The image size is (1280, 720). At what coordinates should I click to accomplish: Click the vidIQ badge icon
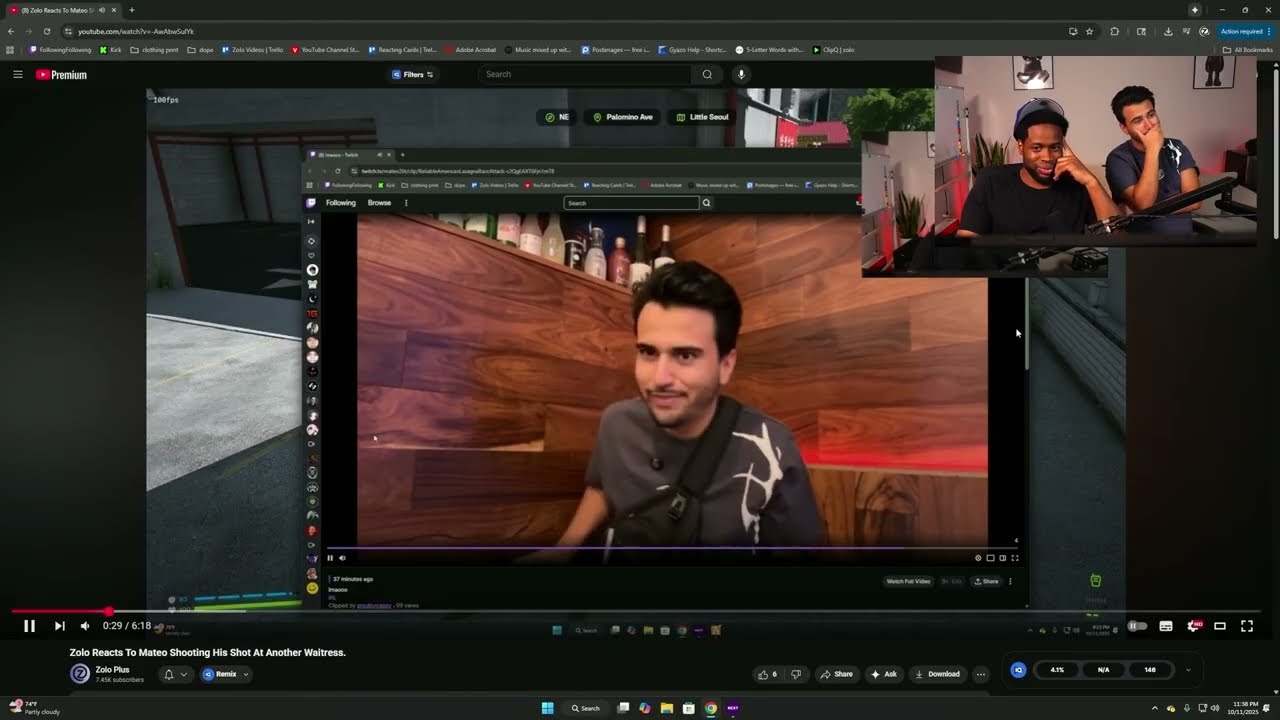pyautogui.click(x=1018, y=670)
